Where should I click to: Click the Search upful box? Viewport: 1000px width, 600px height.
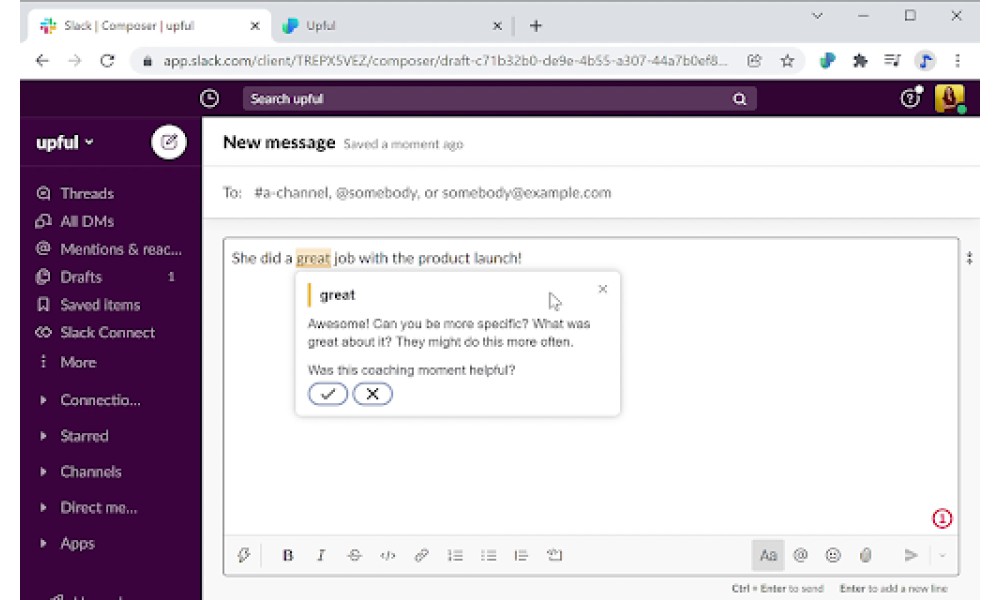pyautogui.click(x=499, y=99)
